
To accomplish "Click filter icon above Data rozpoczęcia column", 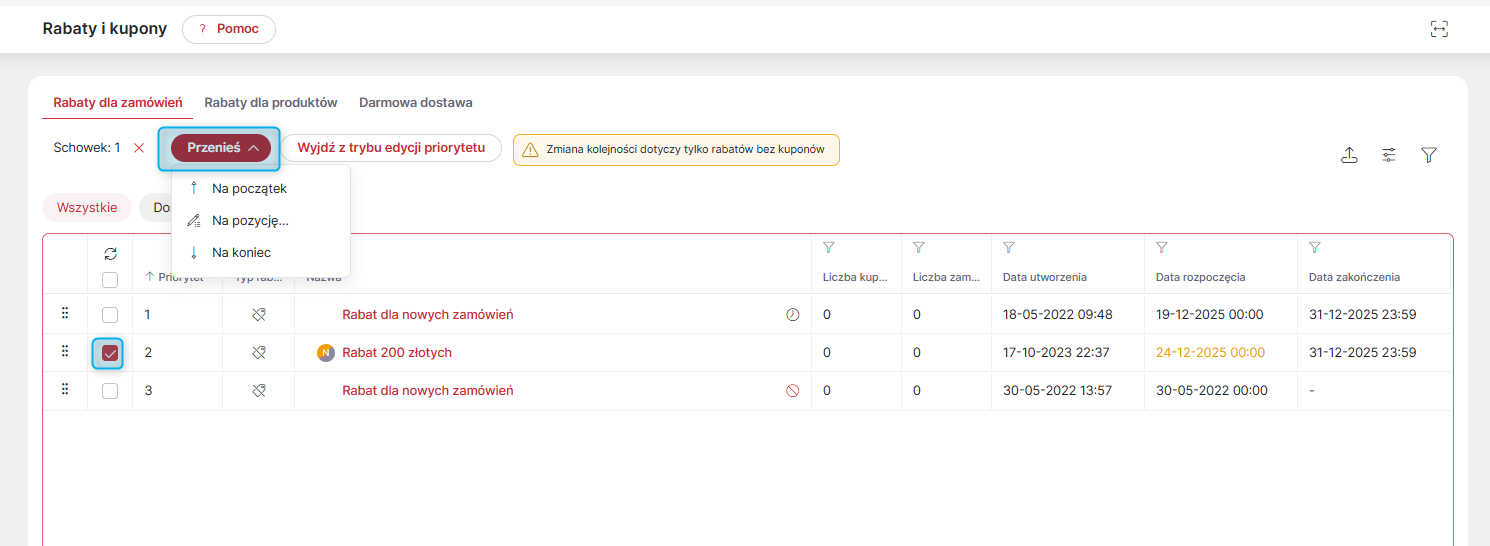I will point(1162,247).
